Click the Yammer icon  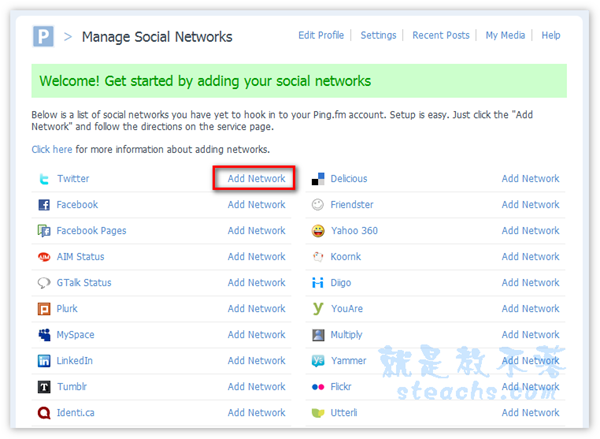click(x=318, y=361)
